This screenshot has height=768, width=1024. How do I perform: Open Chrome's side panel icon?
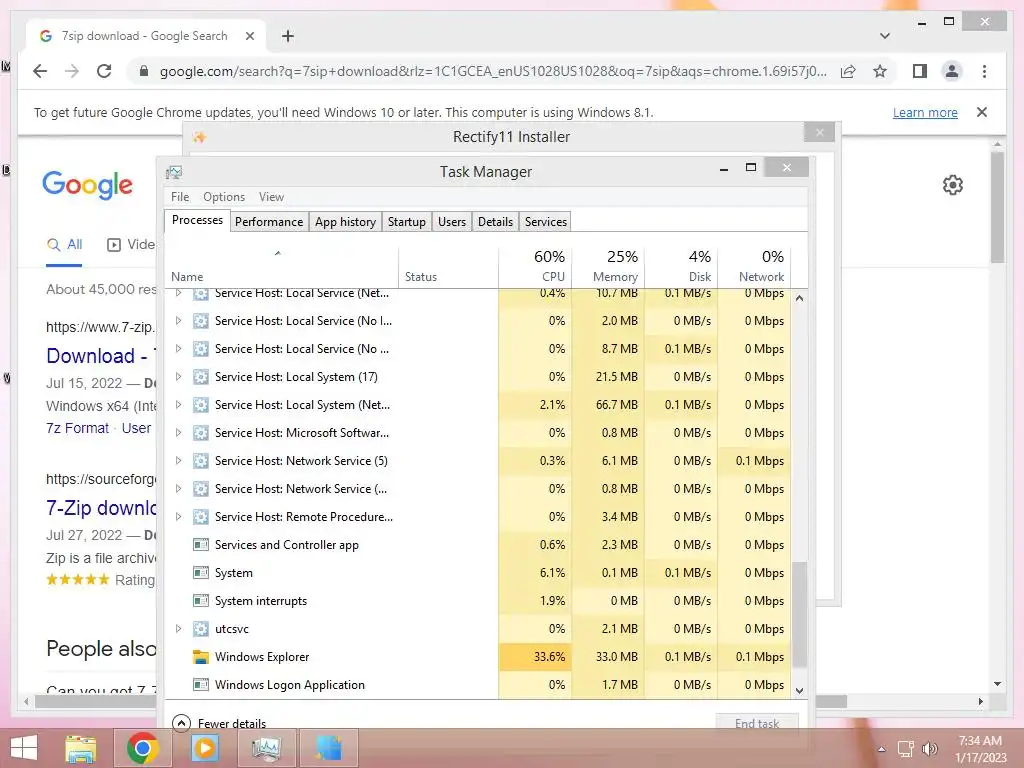point(920,71)
